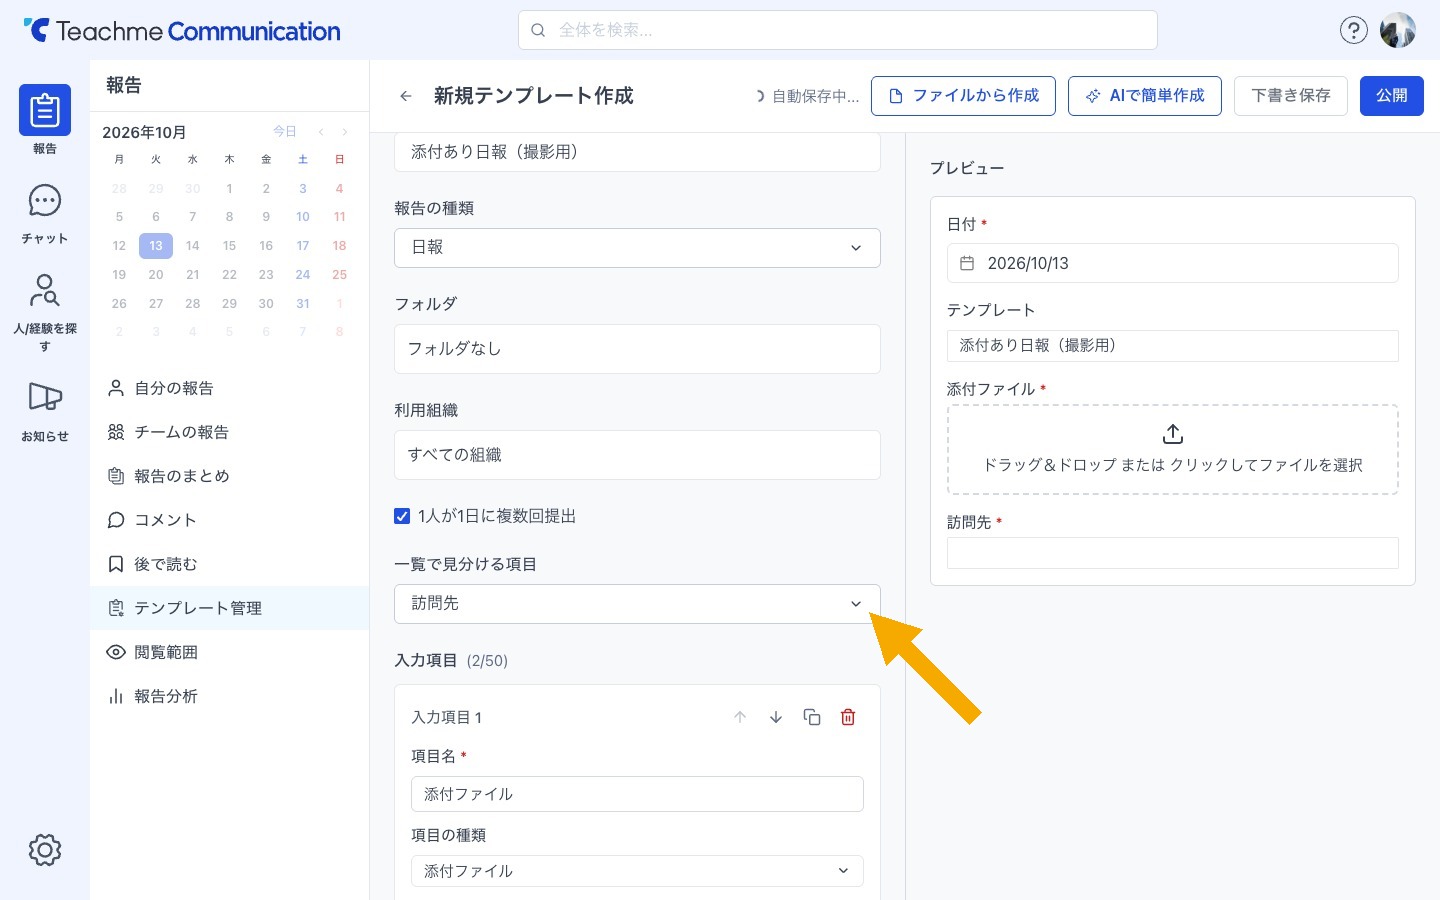Select October 20 in the calendar
Screen dimensions: 1440x900
coord(156,275)
